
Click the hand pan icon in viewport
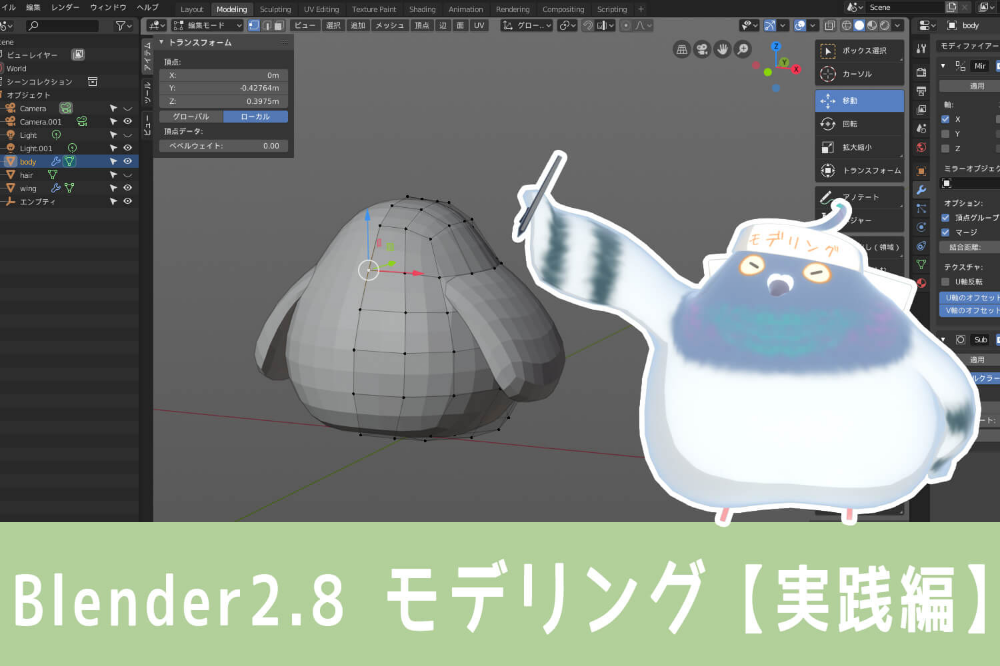(x=723, y=49)
